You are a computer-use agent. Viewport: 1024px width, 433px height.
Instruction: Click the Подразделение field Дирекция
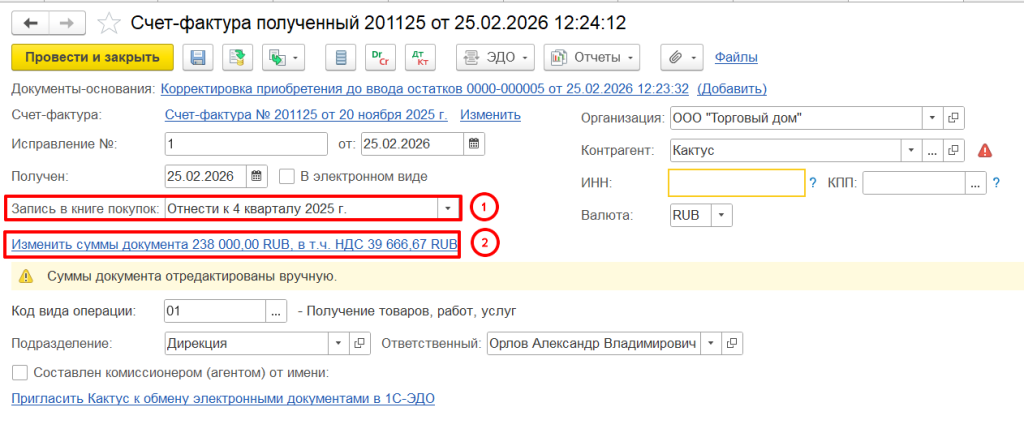(246, 343)
